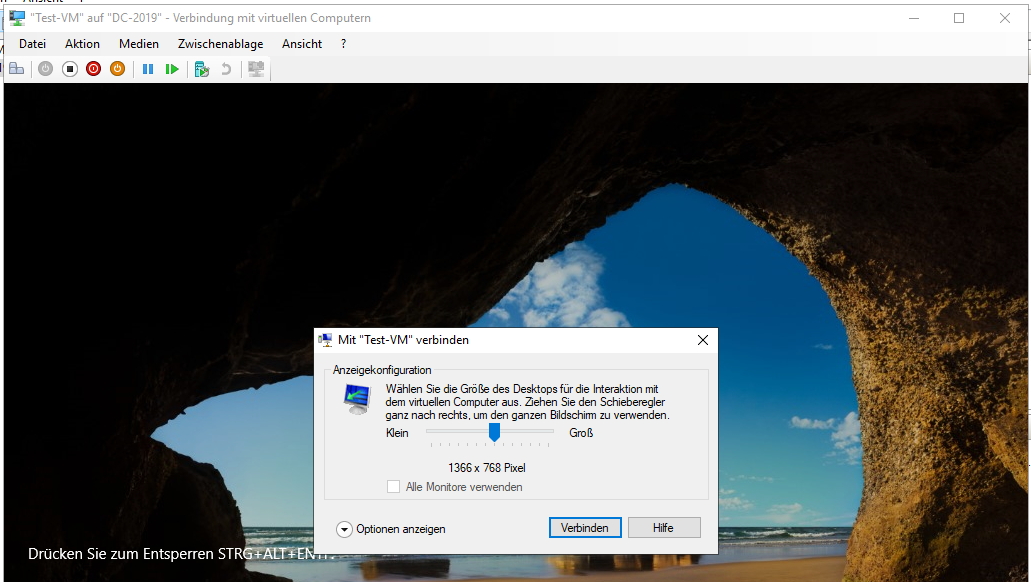Maximize the VM connection window
Image resolution: width=1031 pixels, height=582 pixels.
coord(959,18)
